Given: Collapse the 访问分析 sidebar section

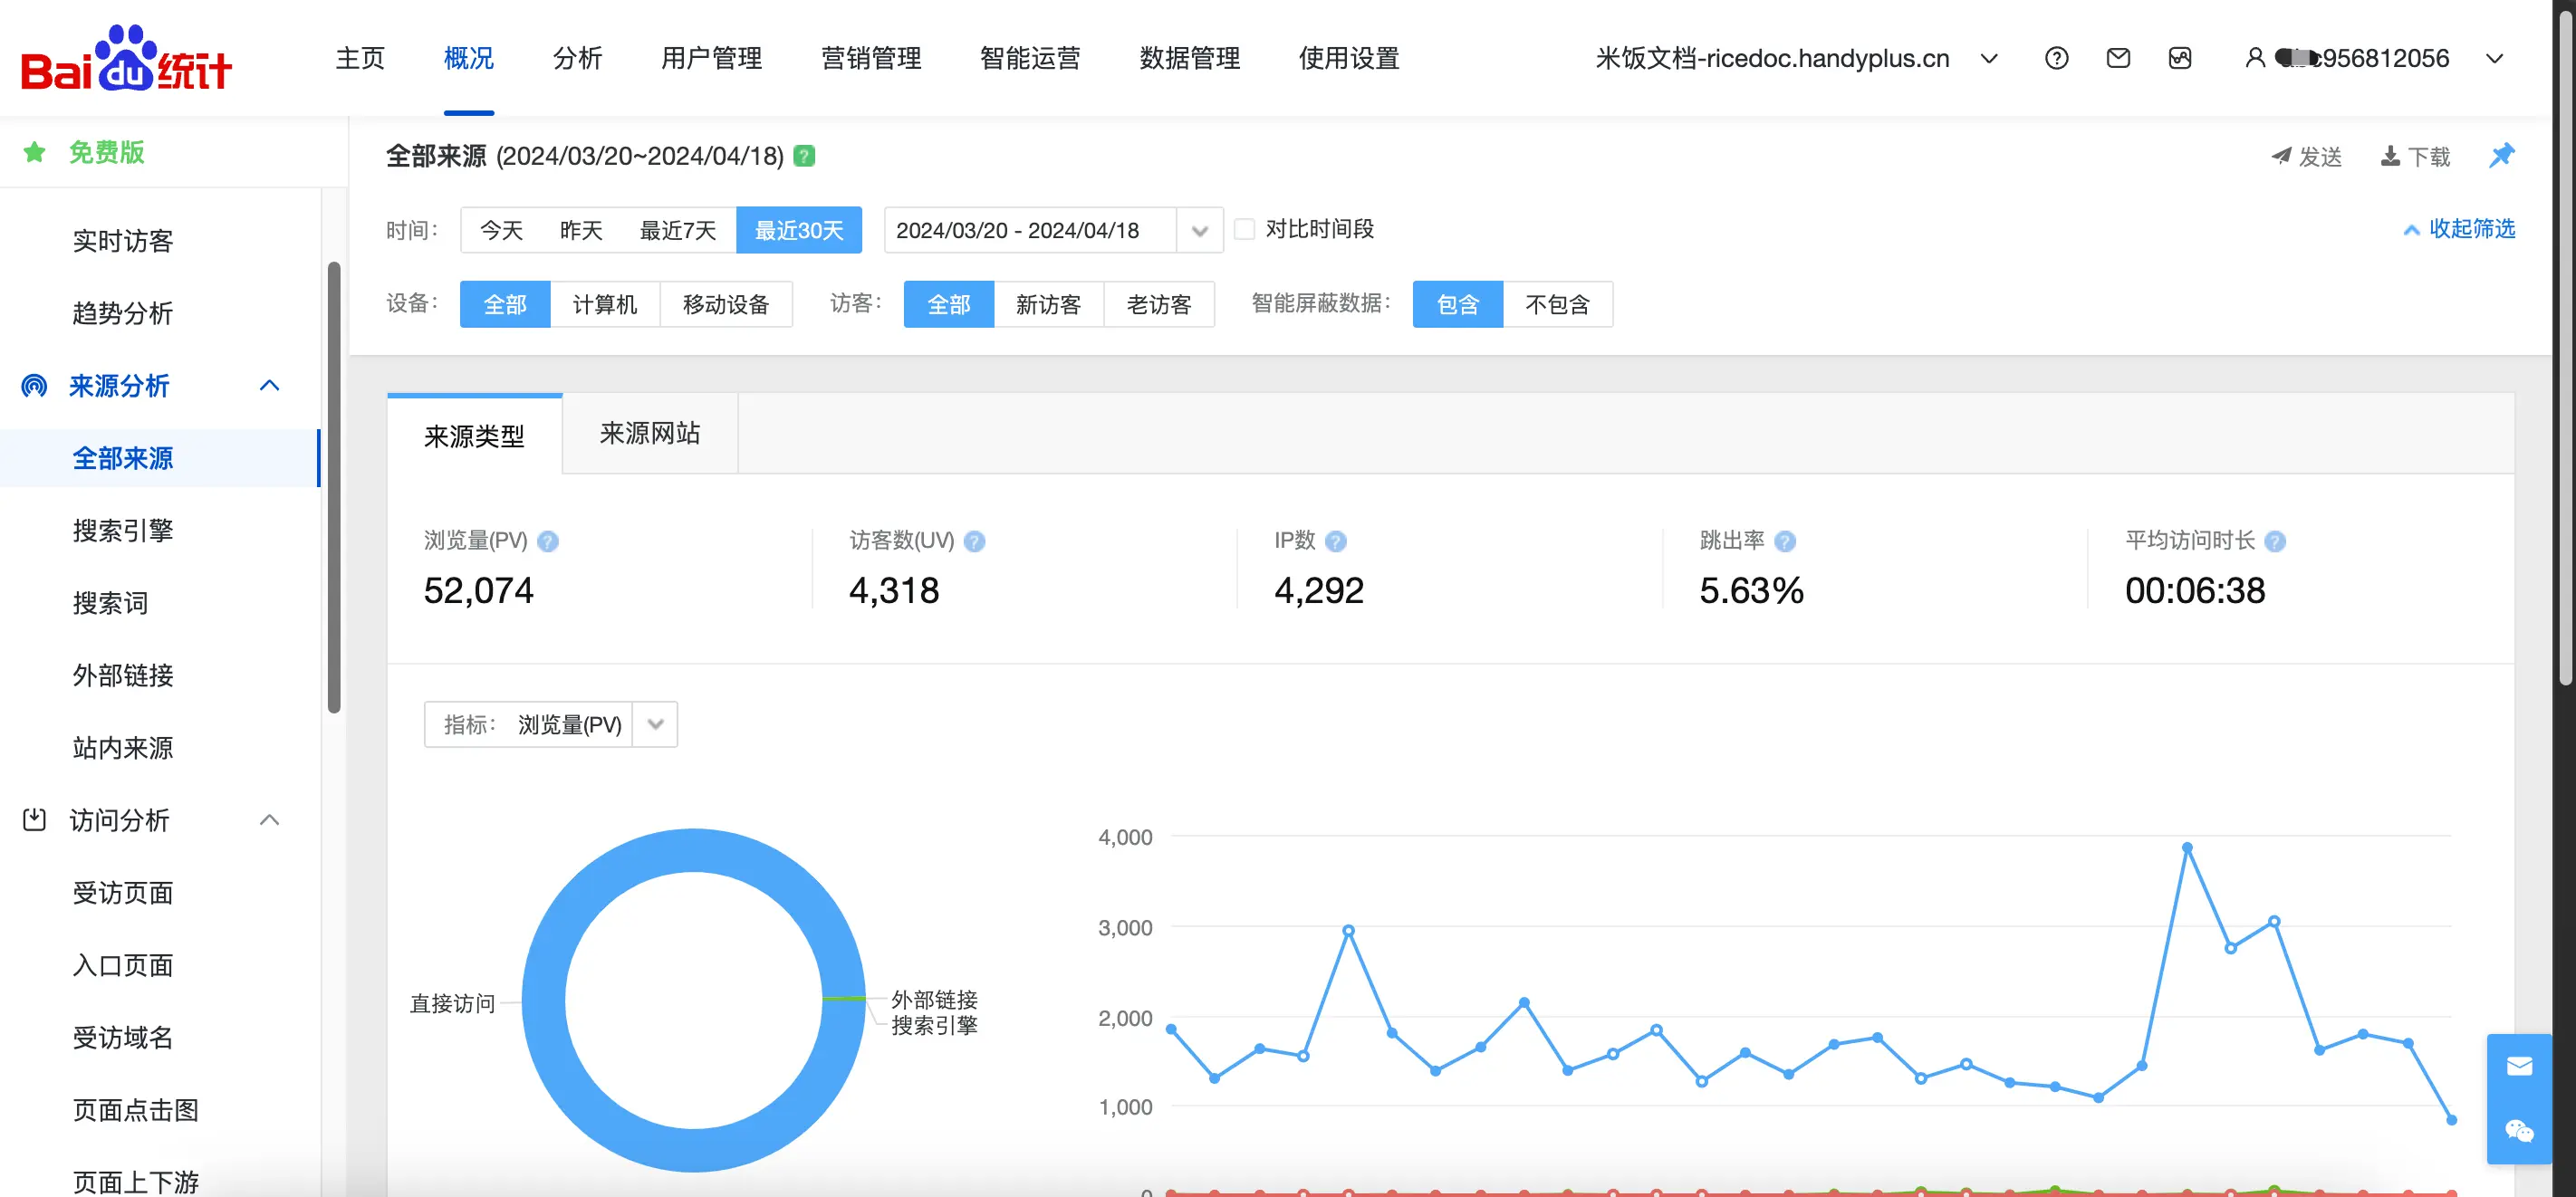Looking at the screenshot, I should pyautogui.click(x=269, y=820).
